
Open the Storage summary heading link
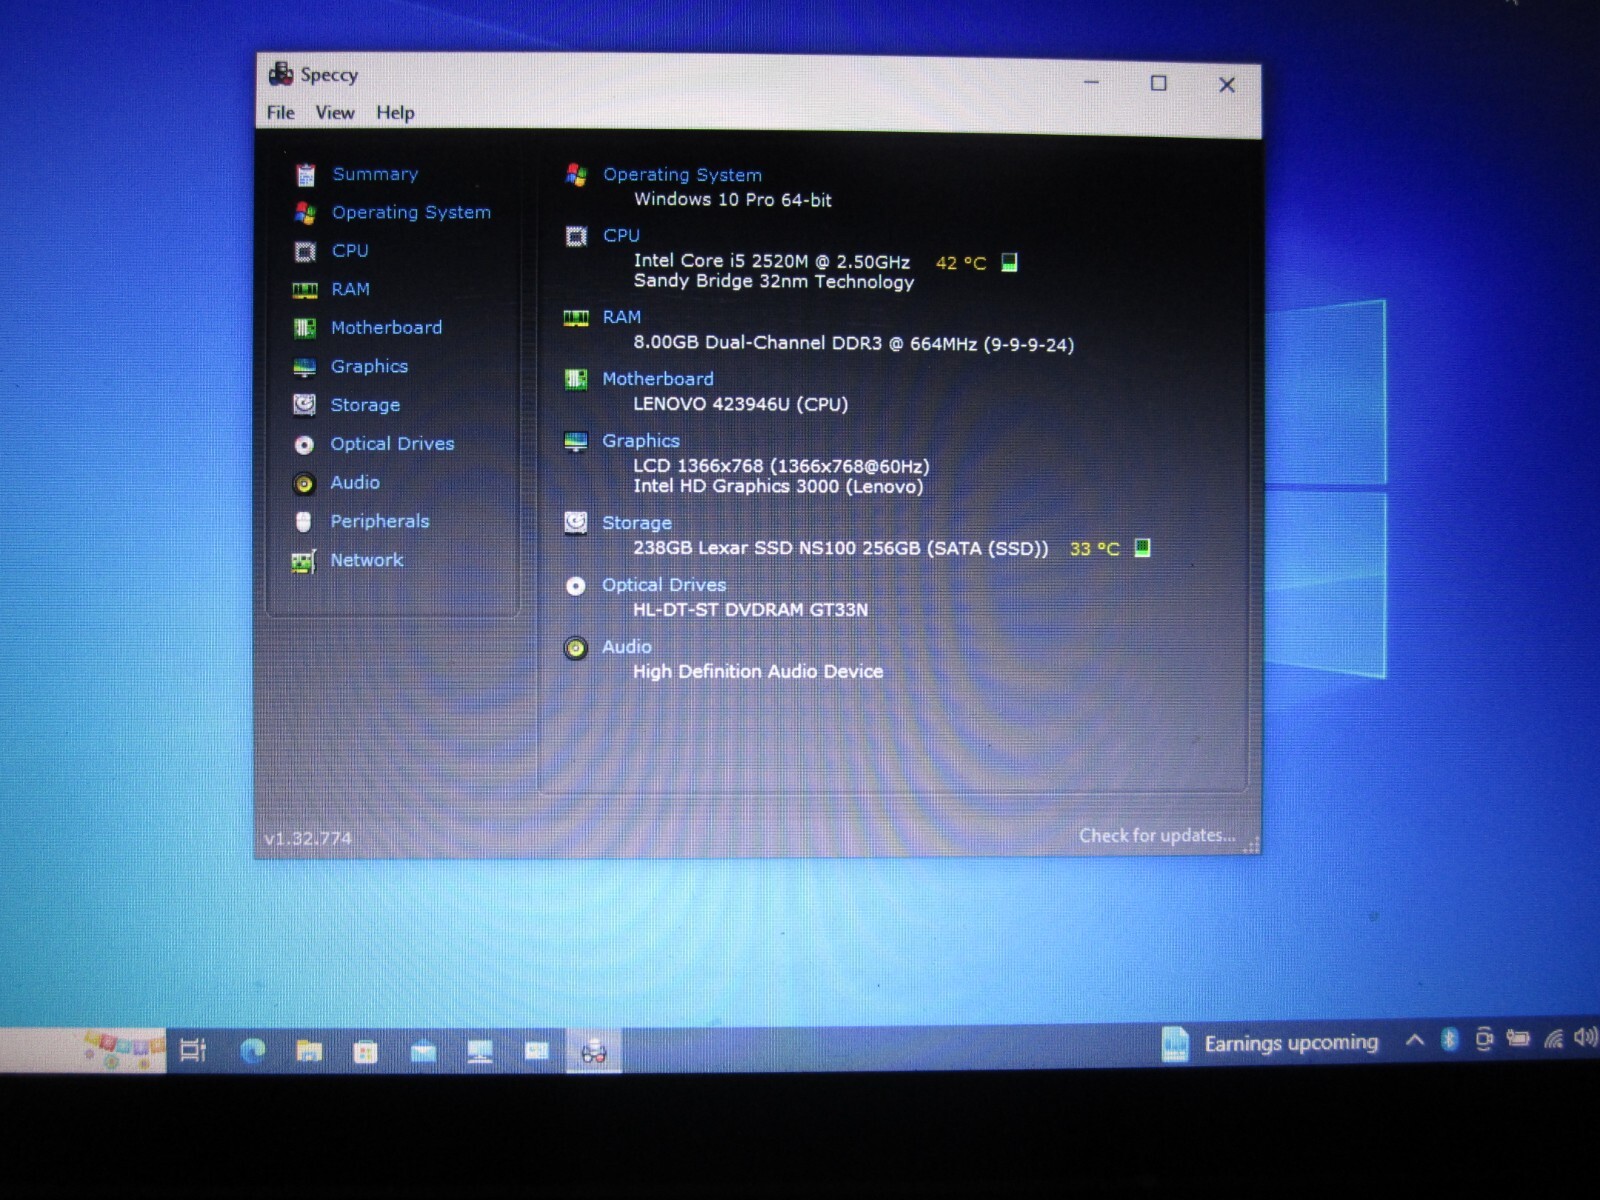637,523
